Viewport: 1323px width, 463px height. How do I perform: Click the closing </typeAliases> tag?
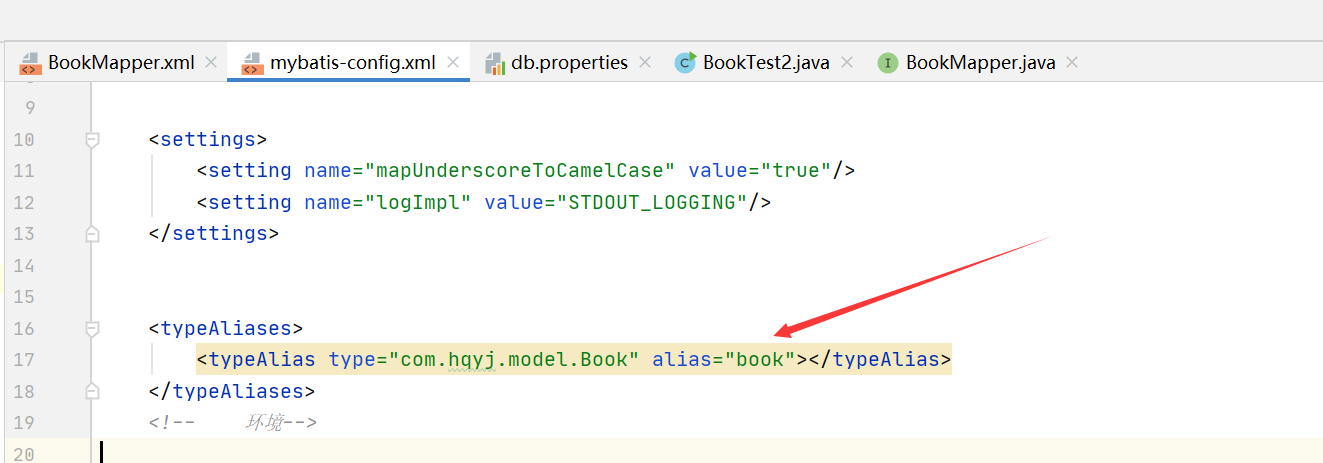point(232,390)
